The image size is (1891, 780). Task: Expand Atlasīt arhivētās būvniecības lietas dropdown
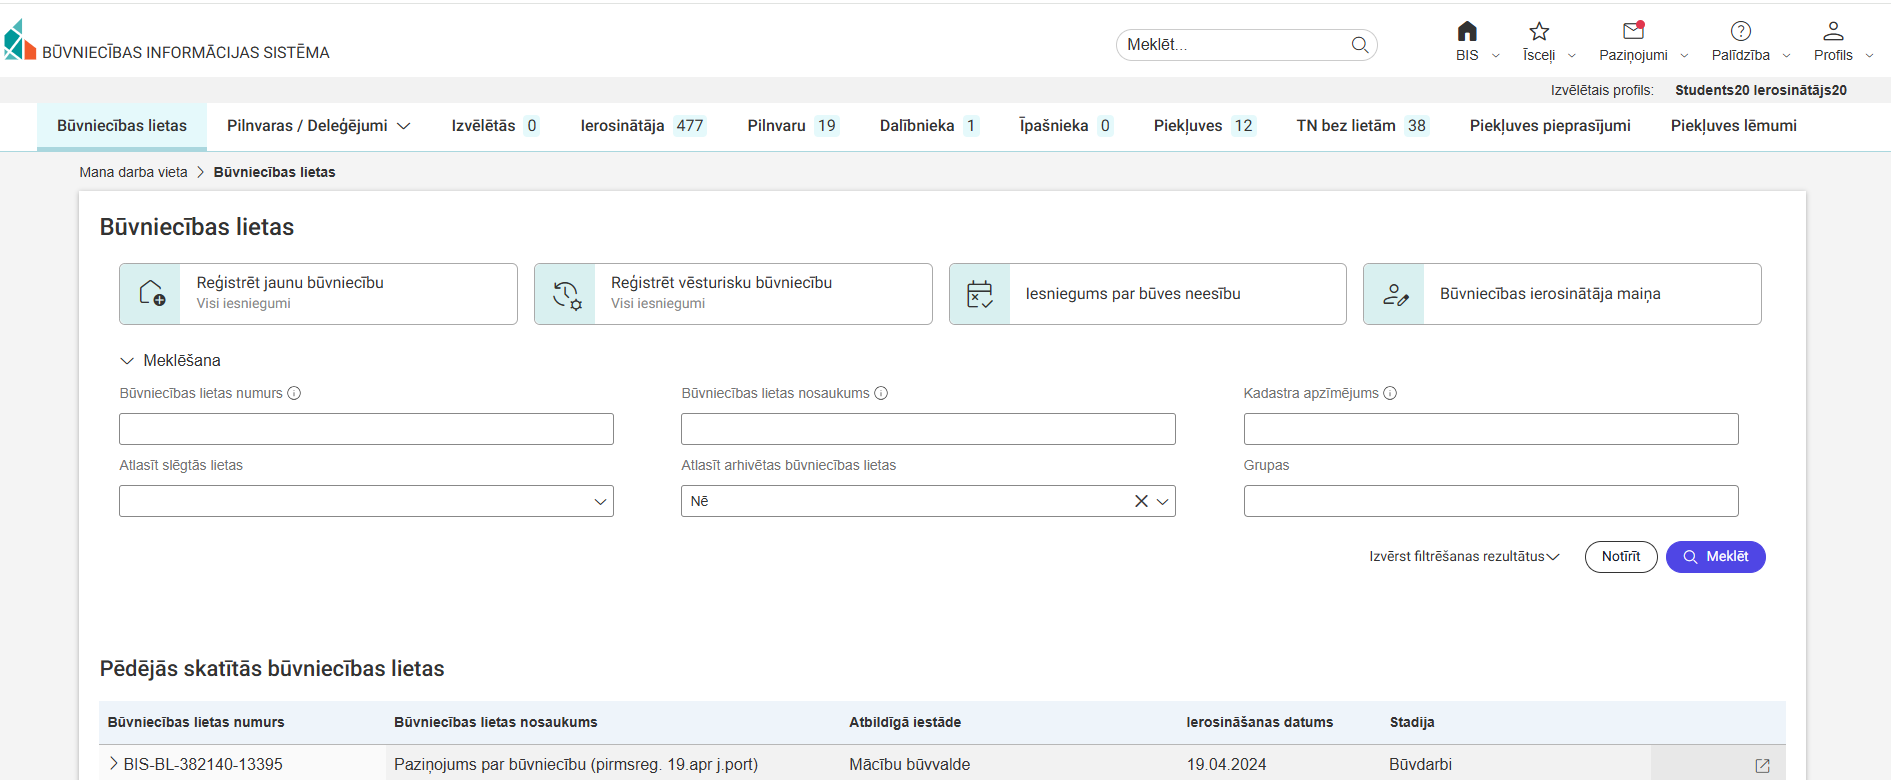(x=1162, y=501)
